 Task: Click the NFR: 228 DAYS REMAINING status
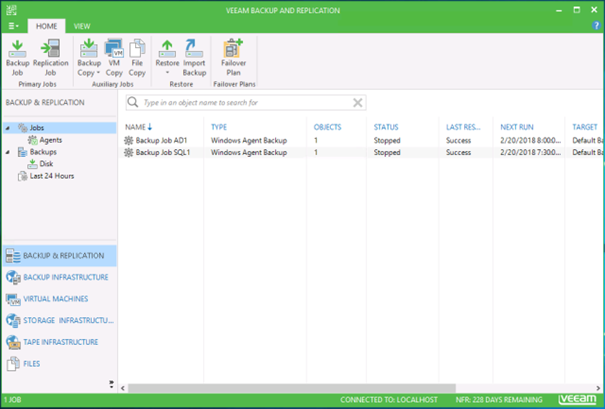(x=499, y=400)
